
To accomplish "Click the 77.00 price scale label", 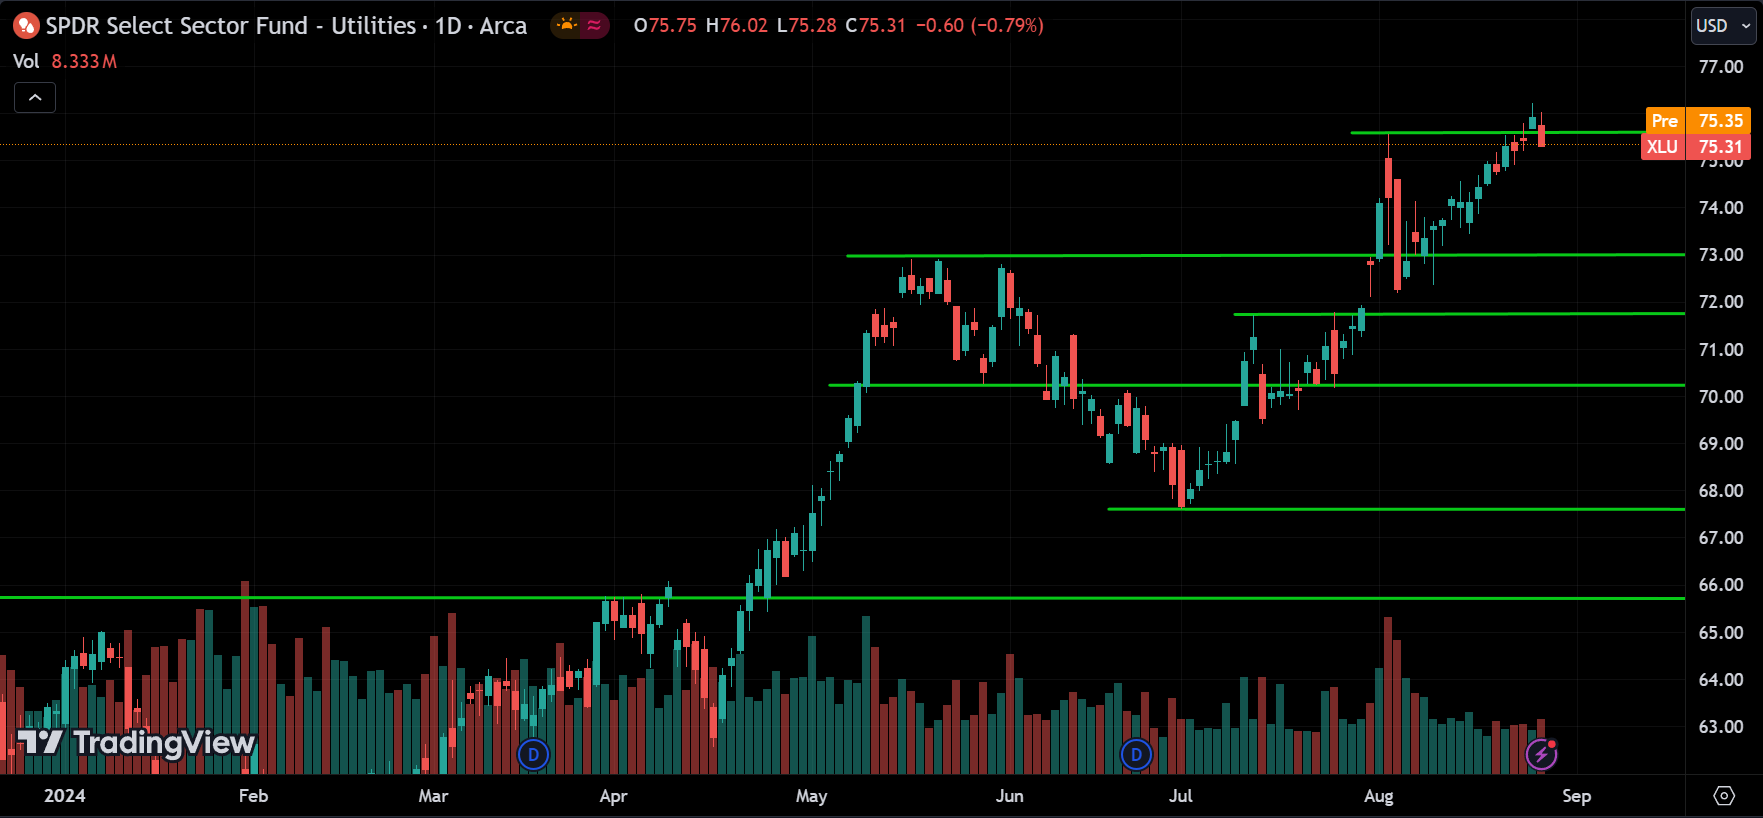I will click(x=1721, y=67).
